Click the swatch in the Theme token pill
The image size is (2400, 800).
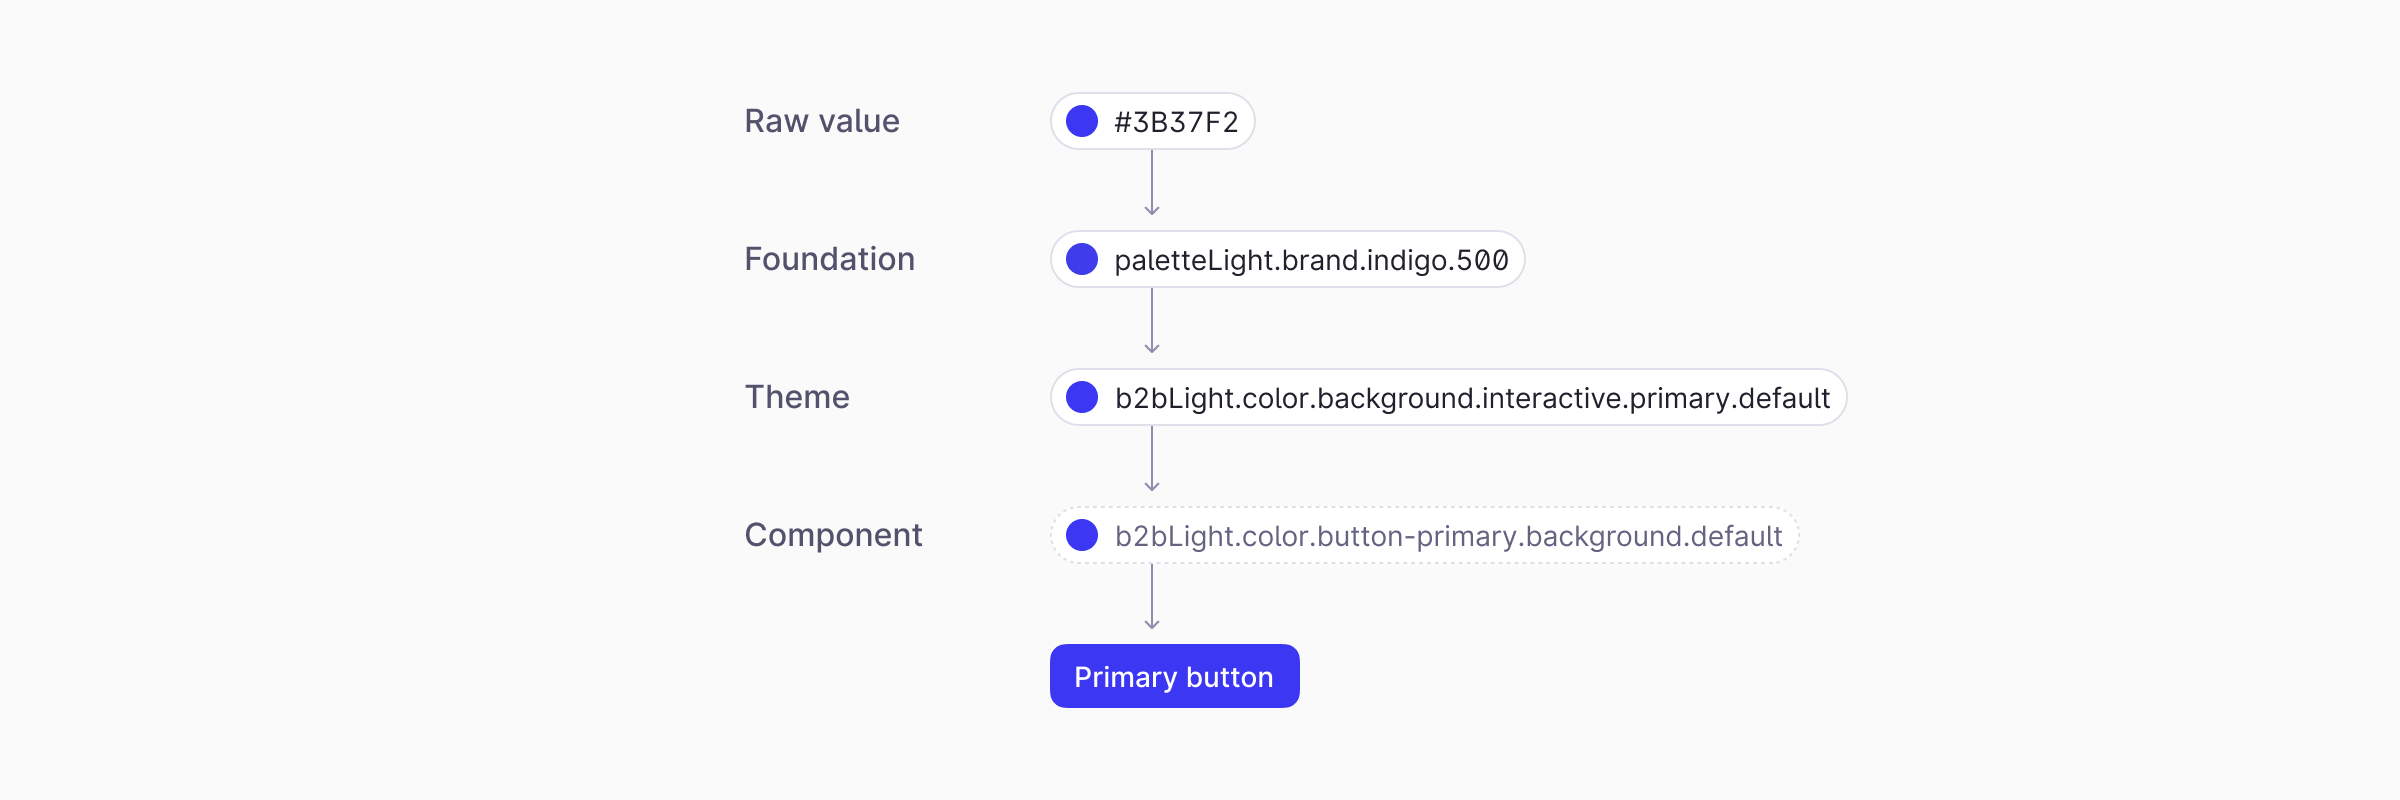(1082, 398)
